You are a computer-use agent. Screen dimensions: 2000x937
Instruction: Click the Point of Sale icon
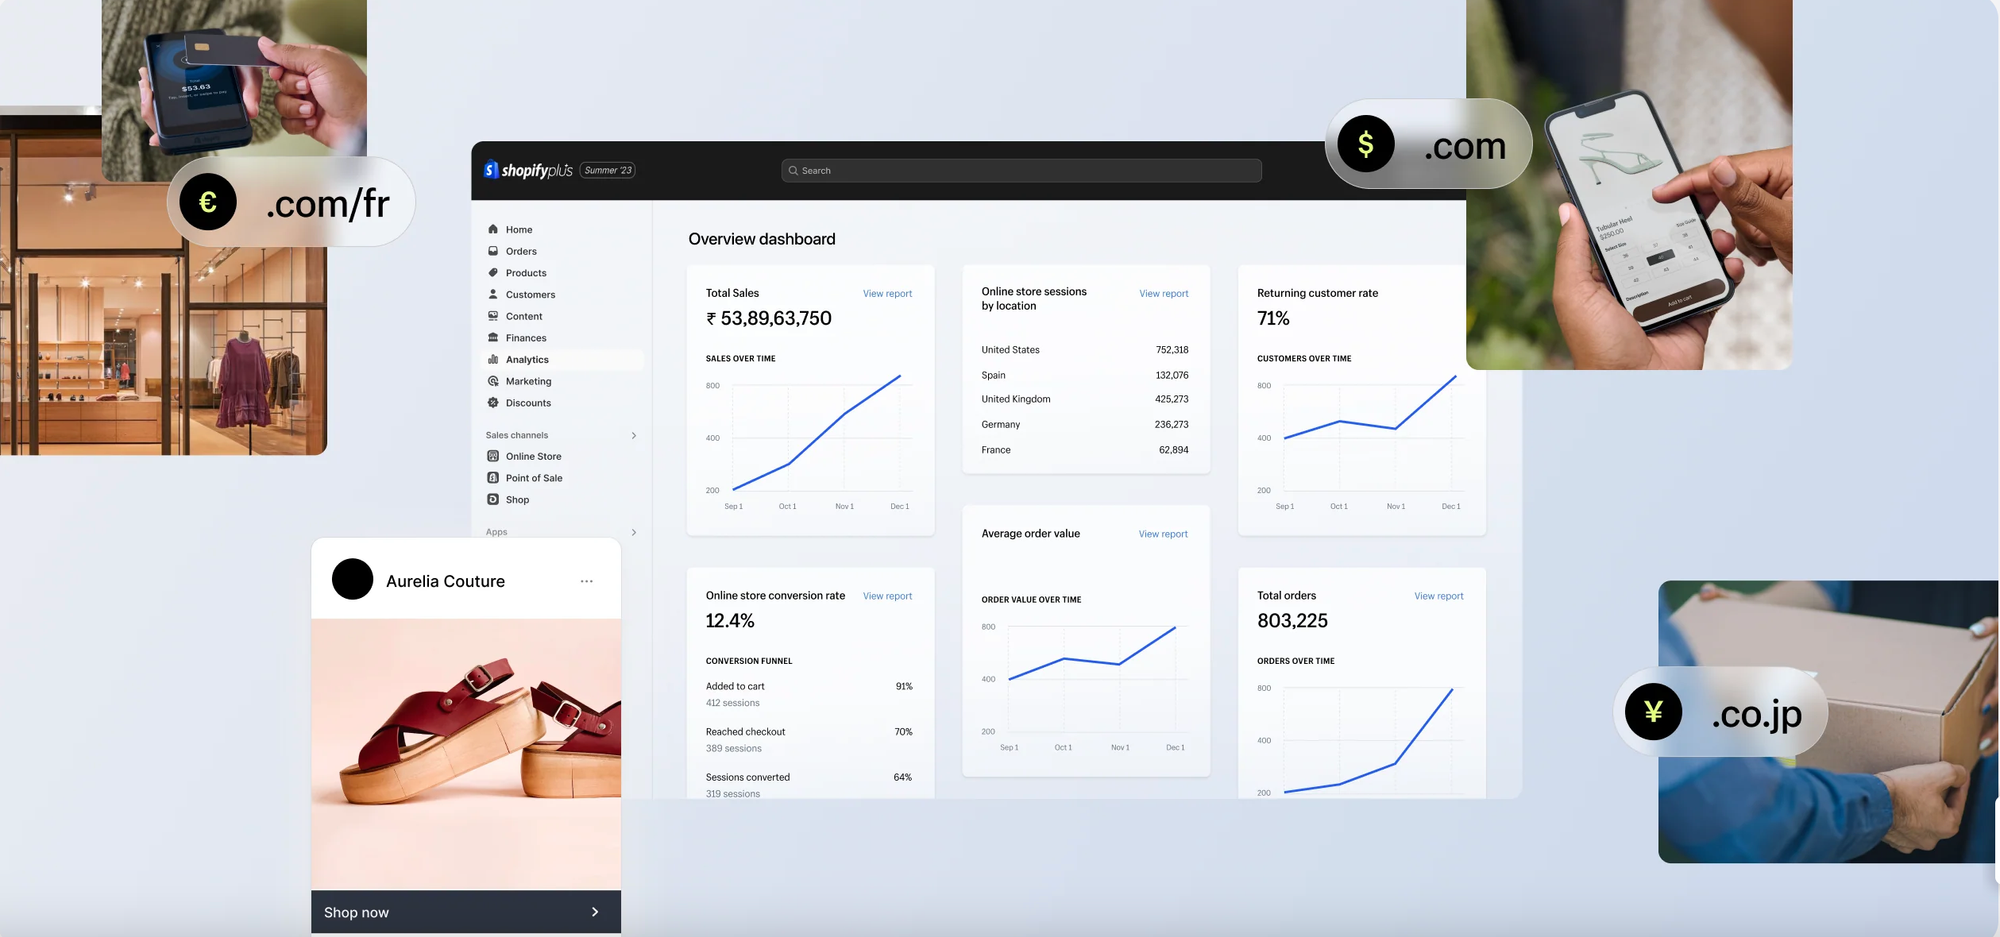point(493,478)
